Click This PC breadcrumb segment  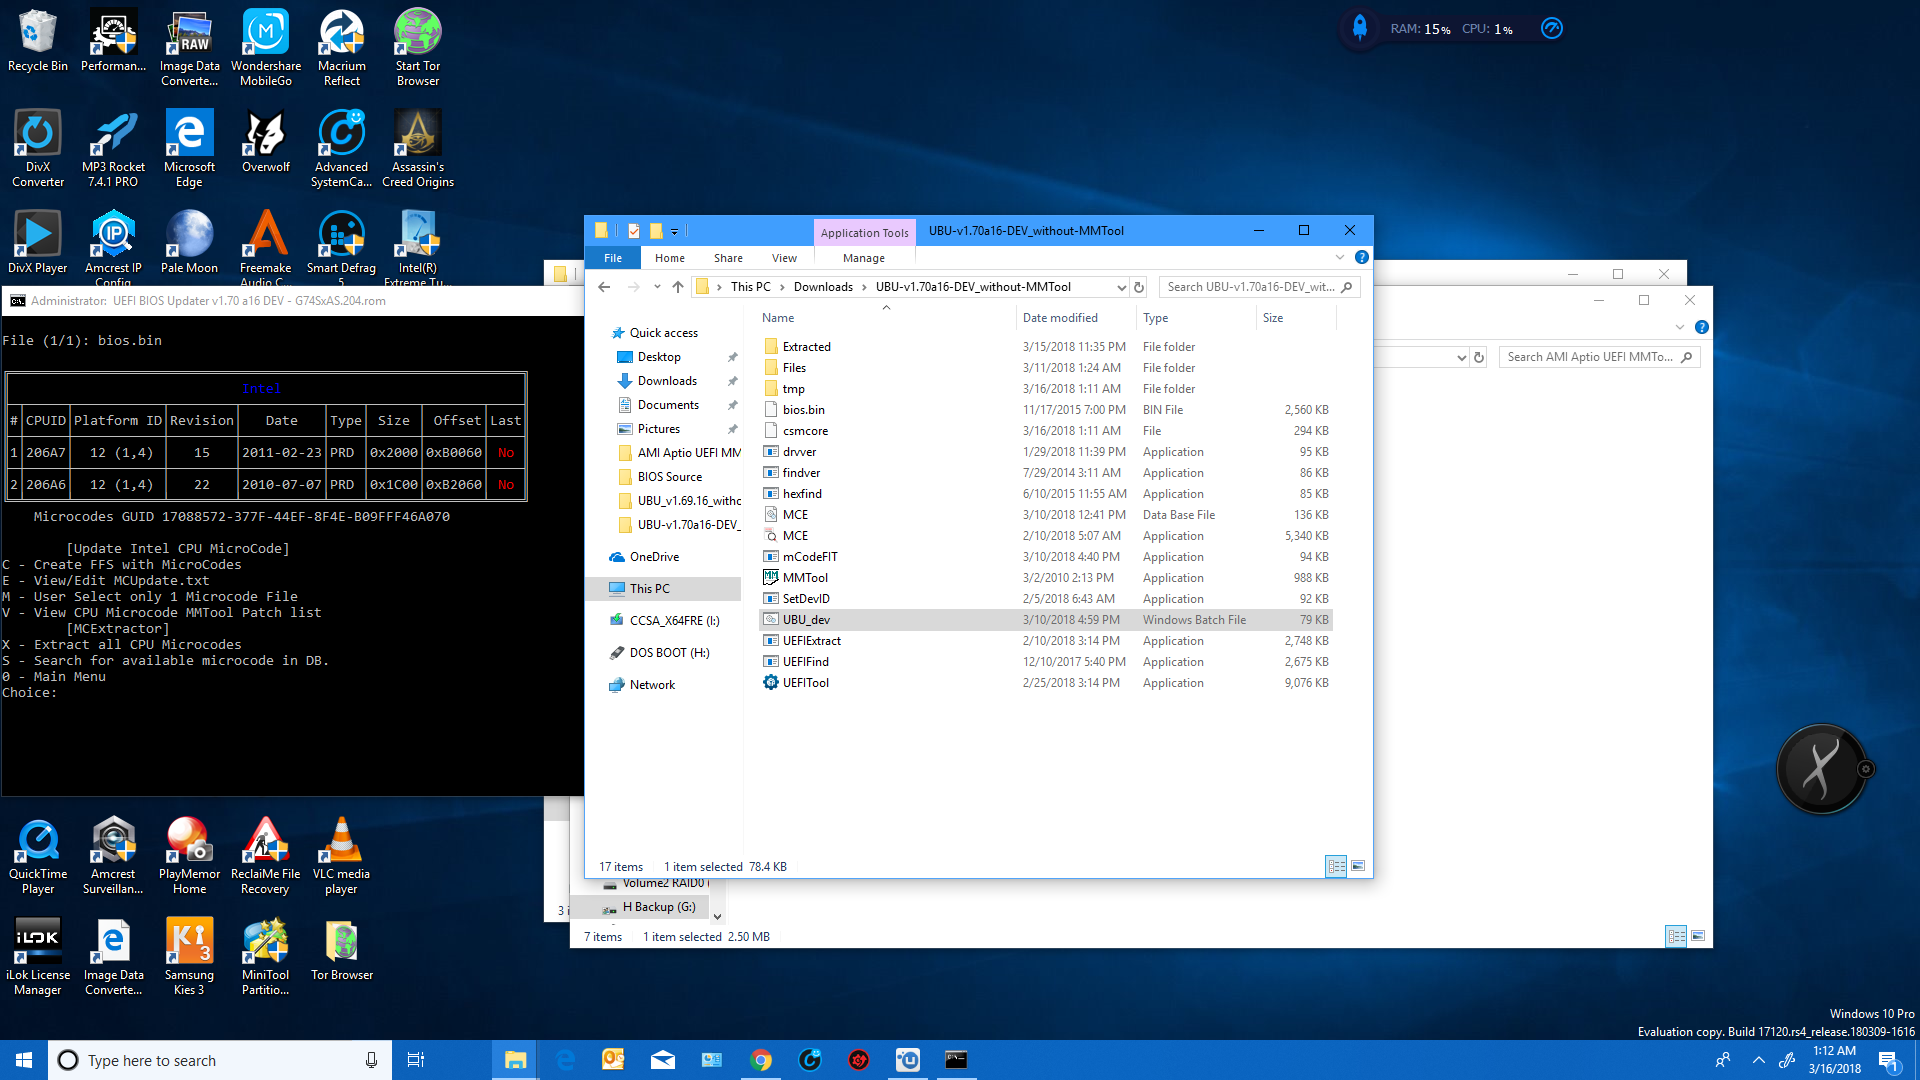point(750,287)
